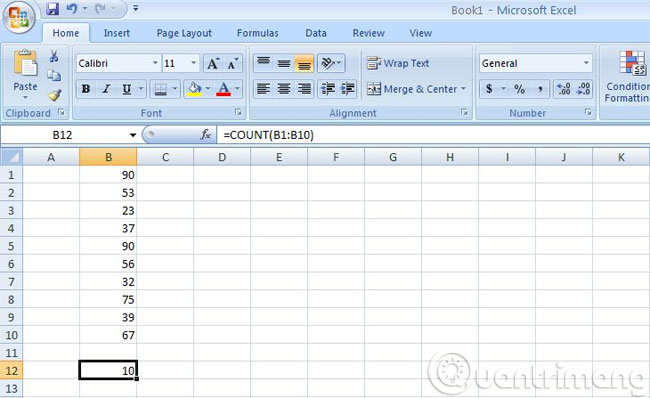Switch to the Insert tab

click(116, 33)
